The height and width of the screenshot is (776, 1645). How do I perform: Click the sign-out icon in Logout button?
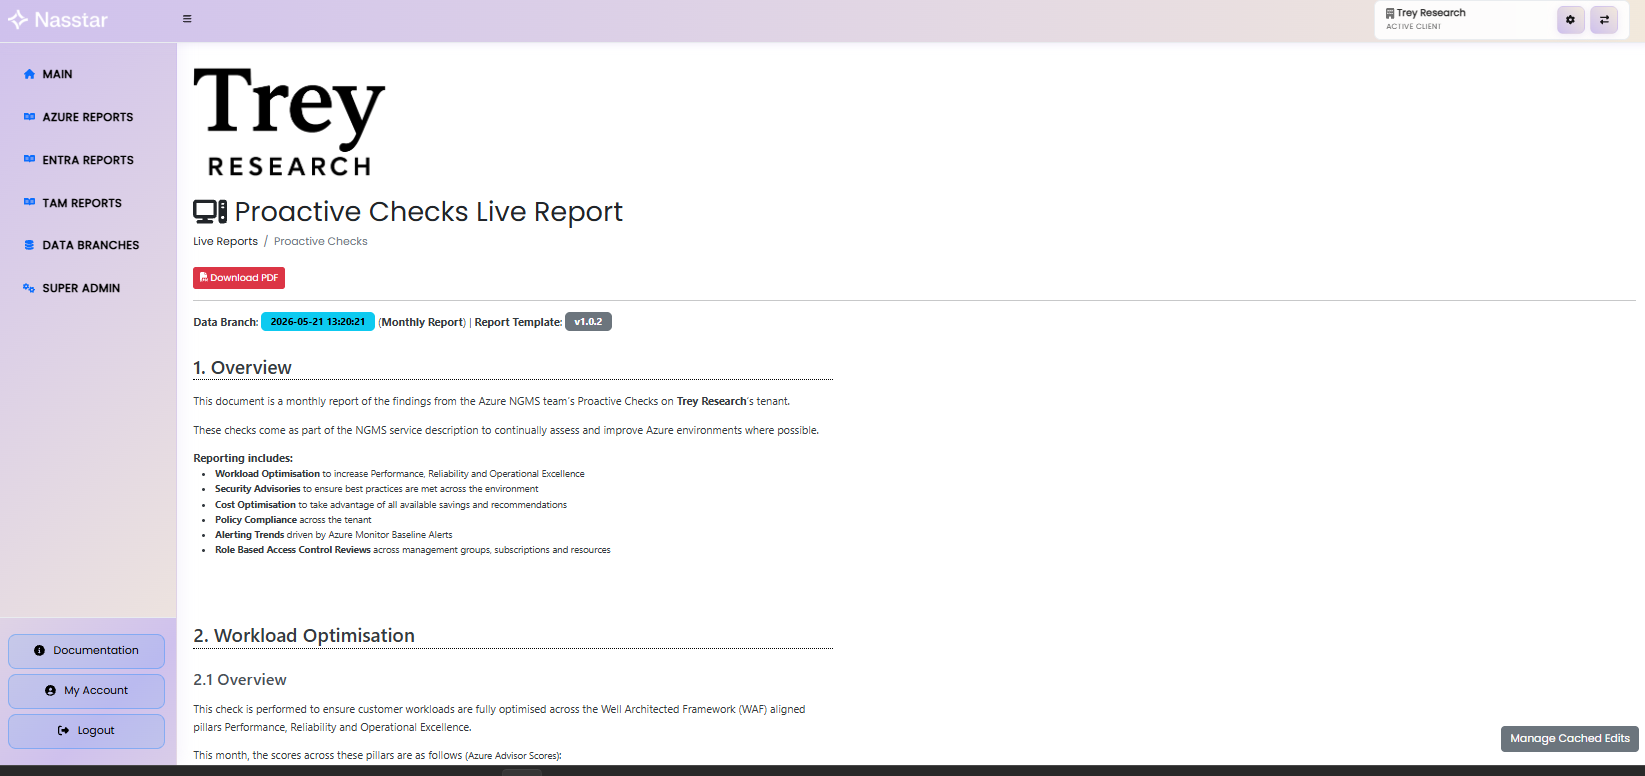click(x=64, y=731)
